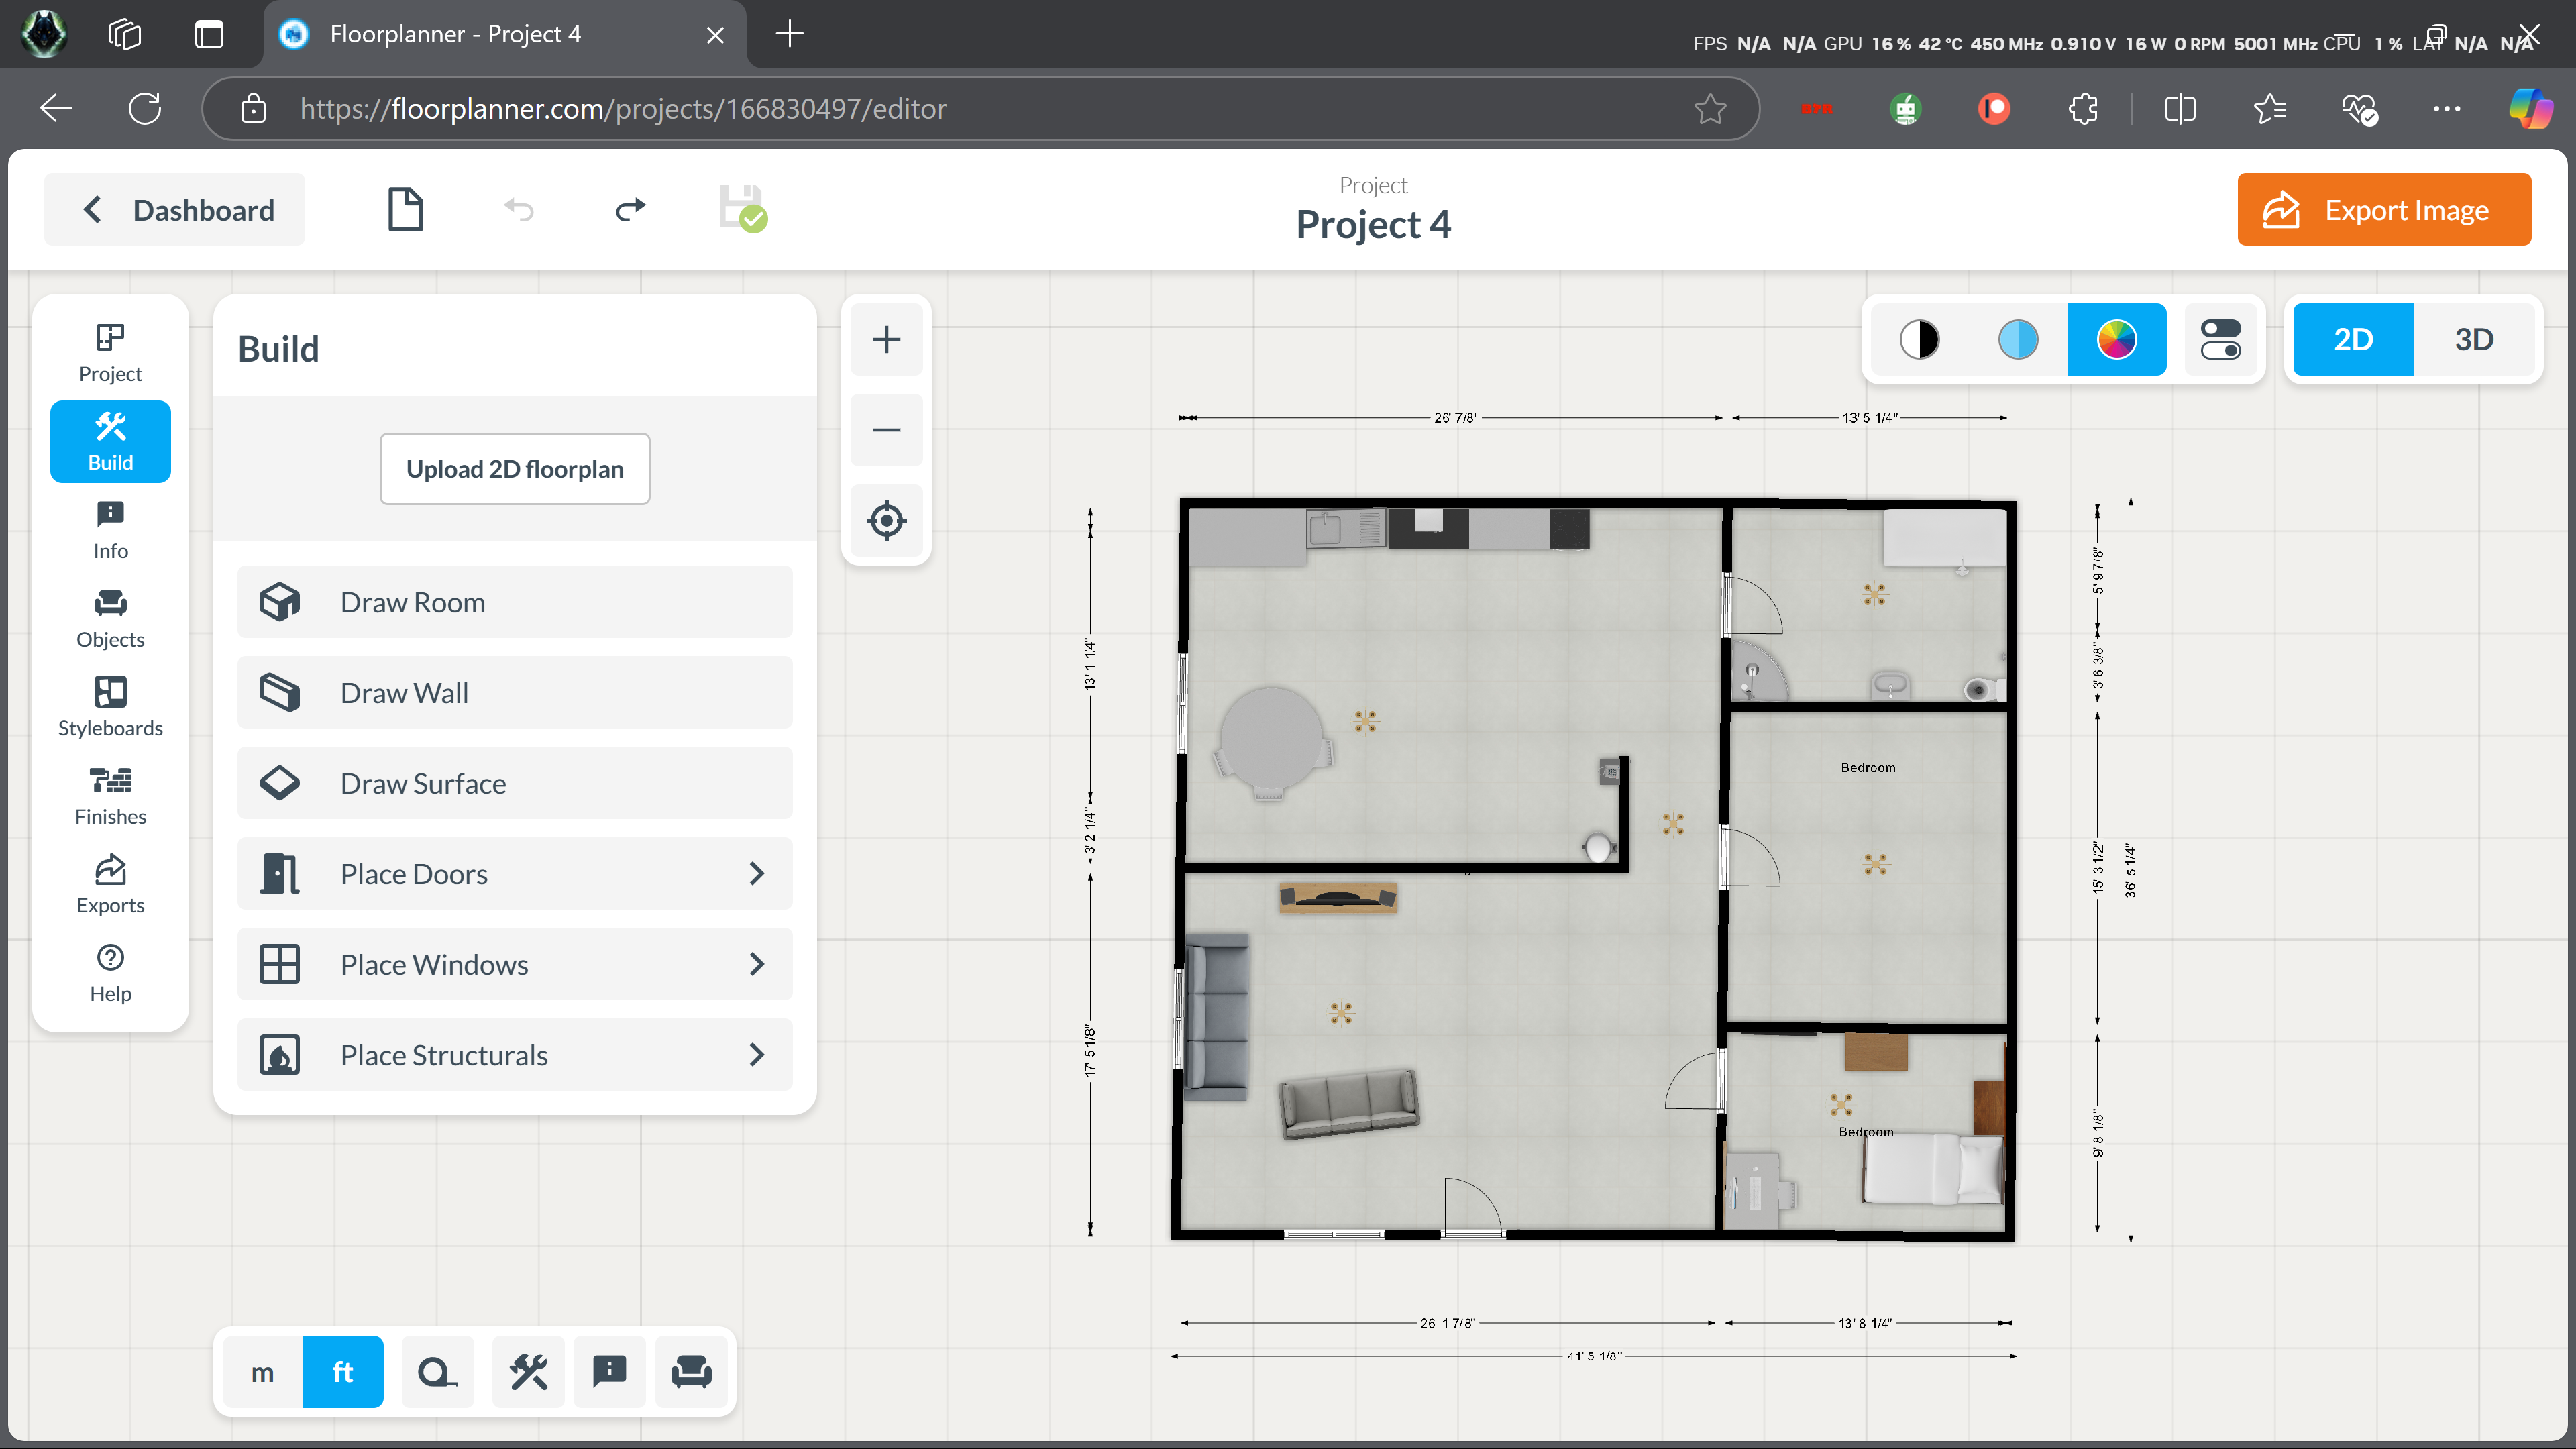Image resolution: width=2576 pixels, height=1449 pixels.
Task: Expand the Place Doors submenu
Action: click(515, 874)
